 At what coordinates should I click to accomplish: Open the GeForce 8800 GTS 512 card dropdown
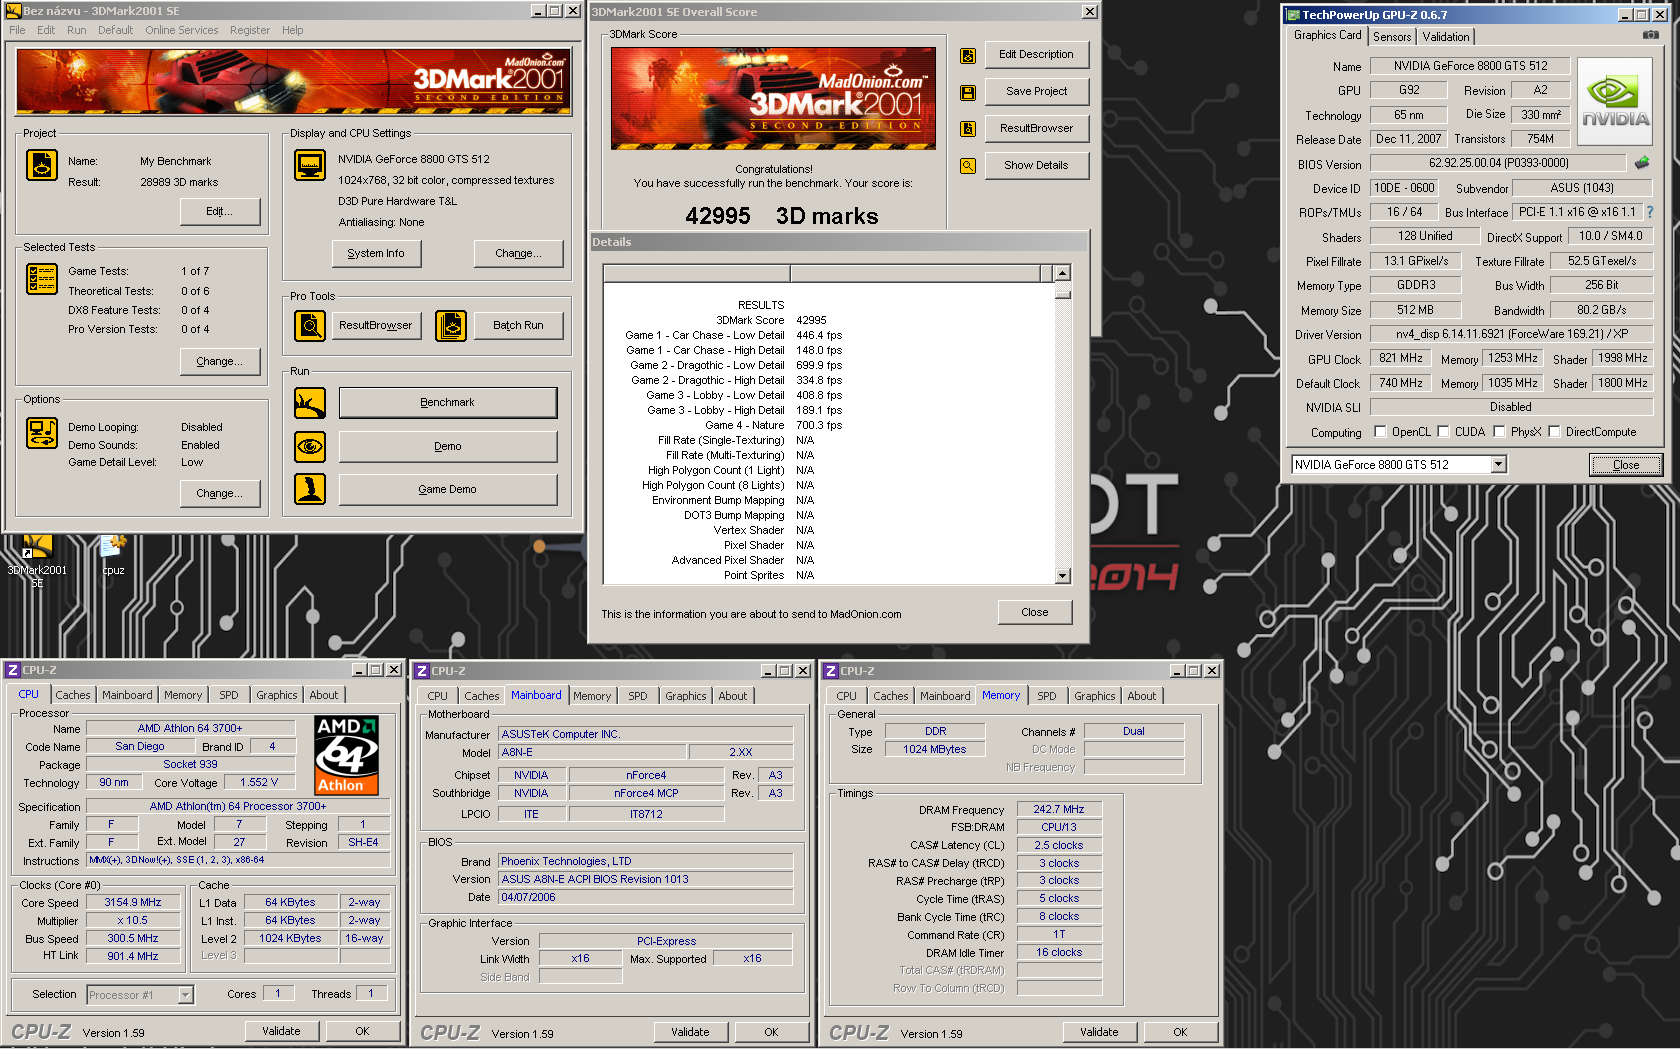[x=1498, y=465]
